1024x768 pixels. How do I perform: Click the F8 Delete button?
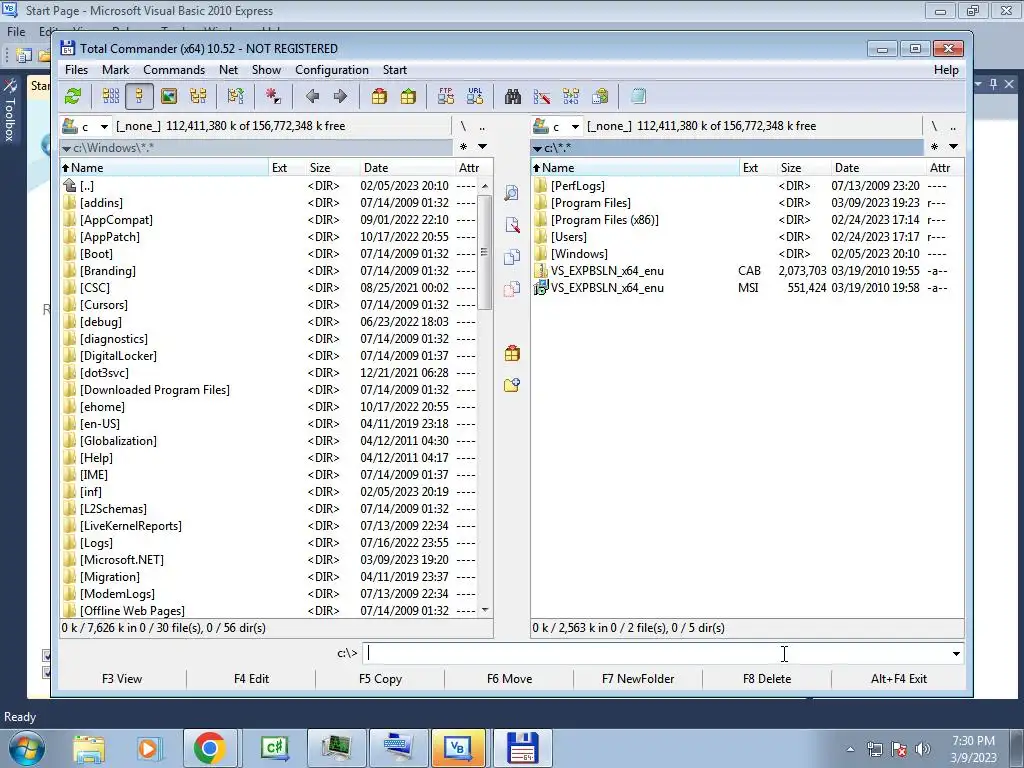click(767, 679)
